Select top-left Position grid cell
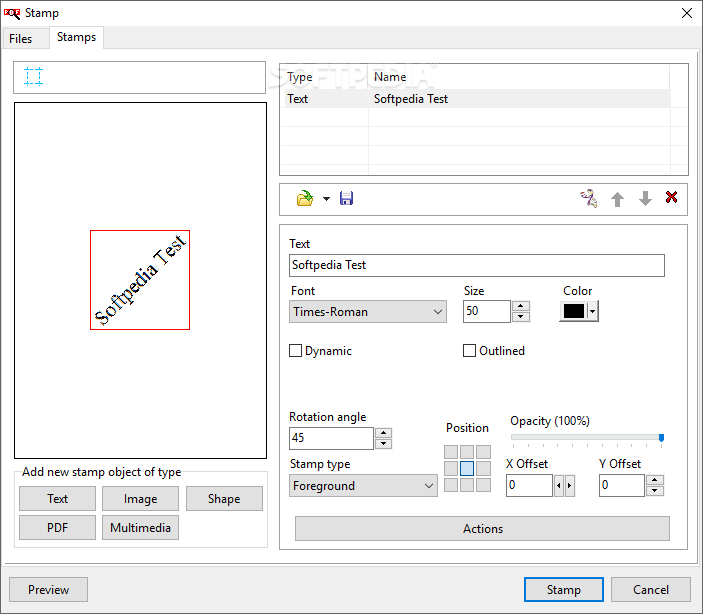Viewport: 703px width, 614px height. 451,452
